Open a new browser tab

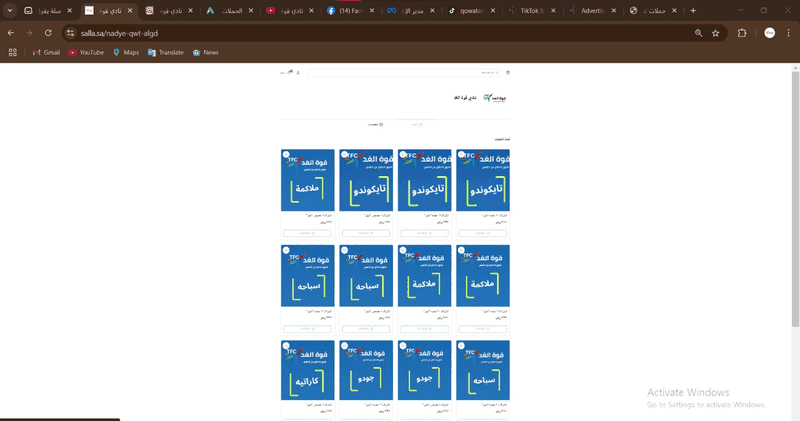pyautogui.click(x=693, y=10)
